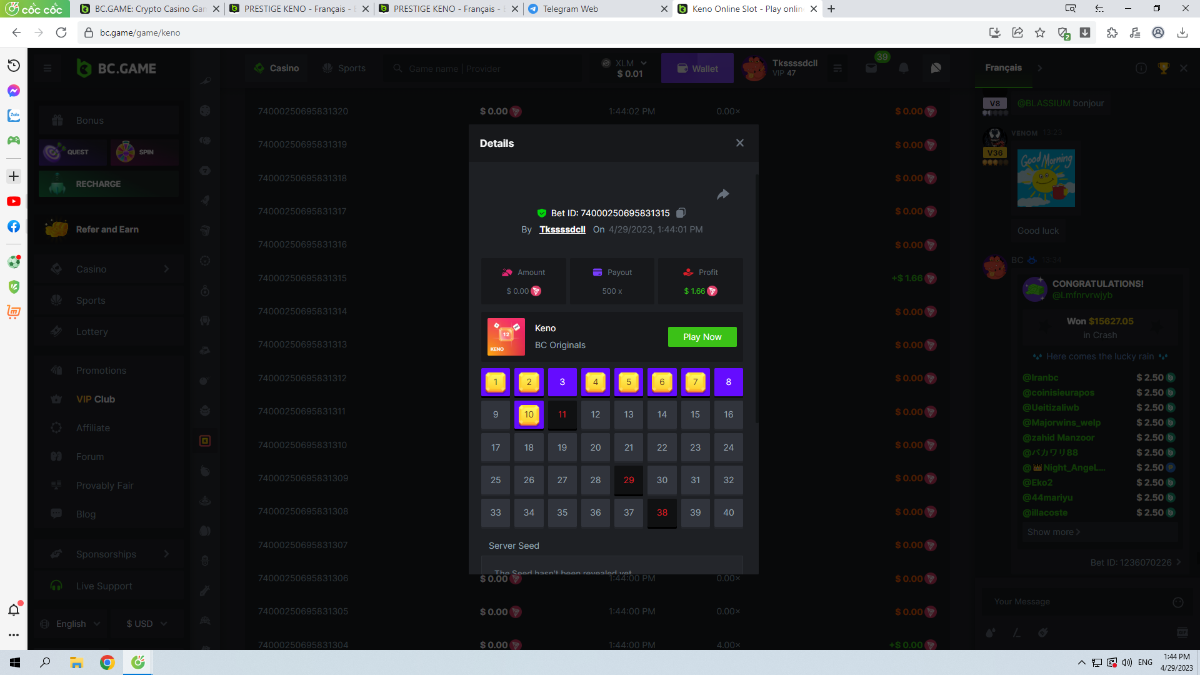Click the share arrow icon in Details
The height and width of the screenshot is (675, 1200).
pos(723,194)
